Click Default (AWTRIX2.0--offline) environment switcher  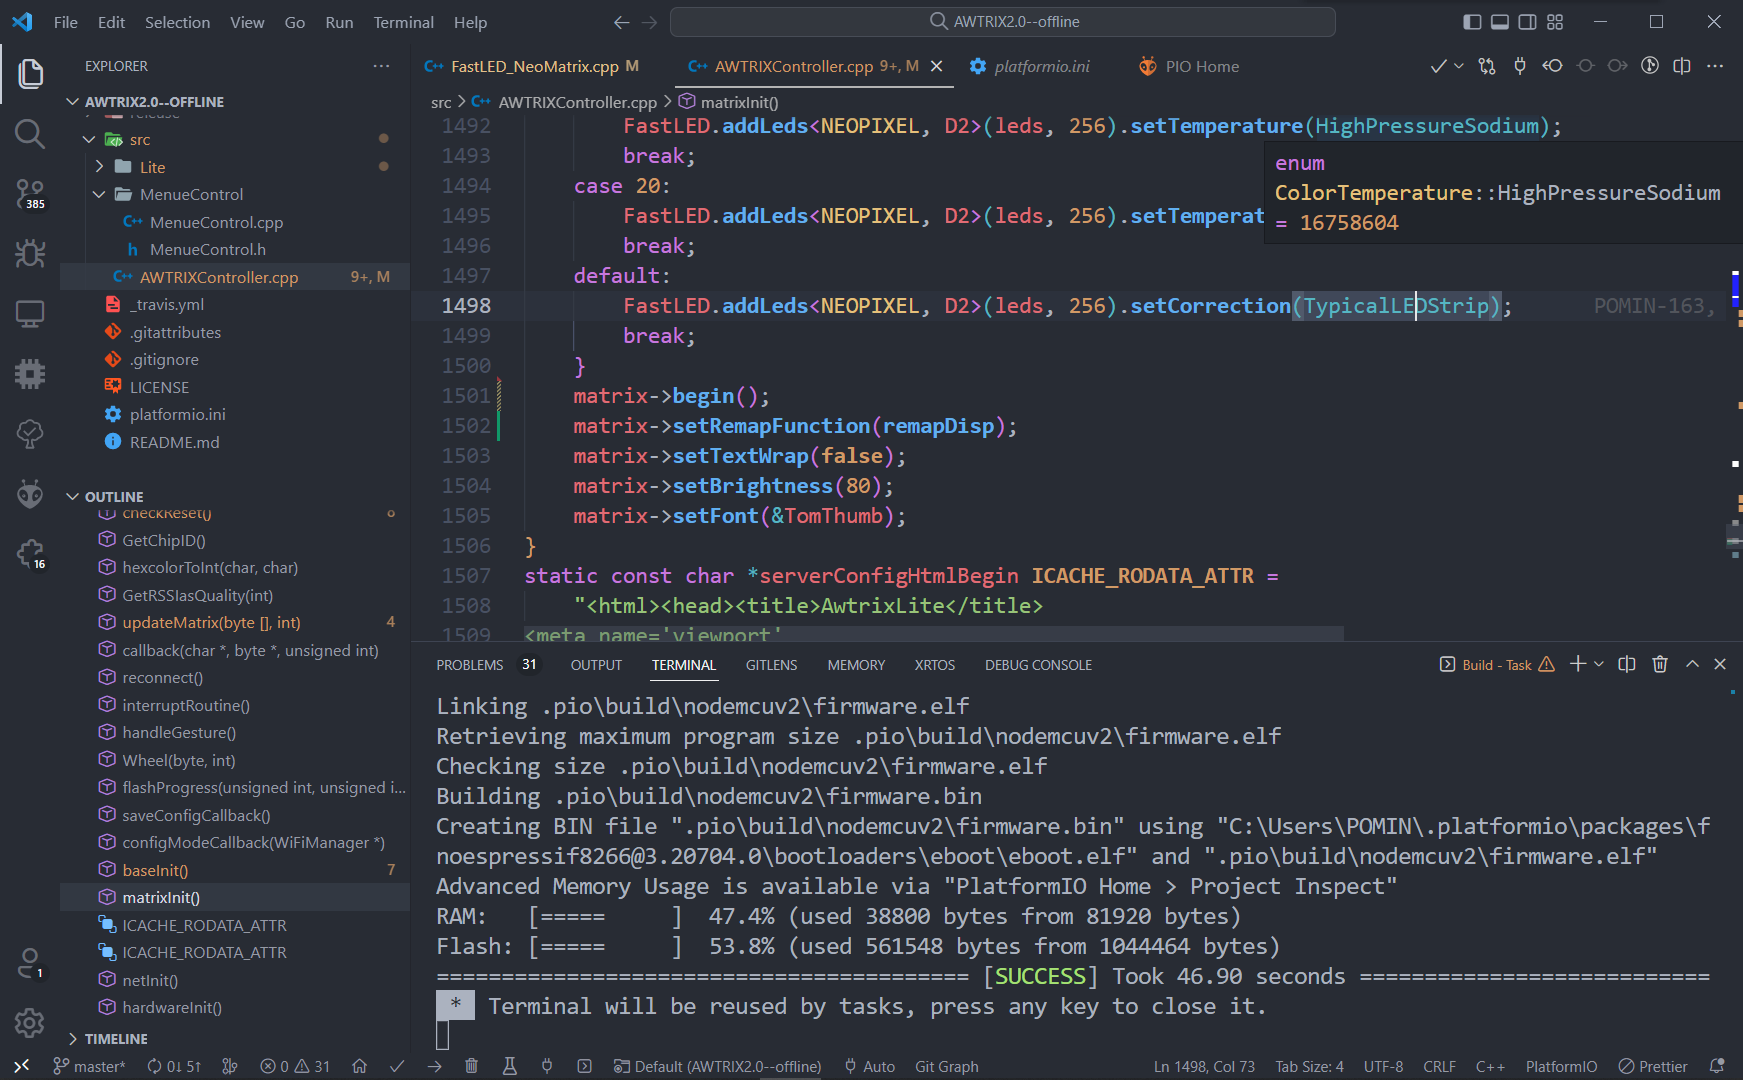(x=717, y=1066)
